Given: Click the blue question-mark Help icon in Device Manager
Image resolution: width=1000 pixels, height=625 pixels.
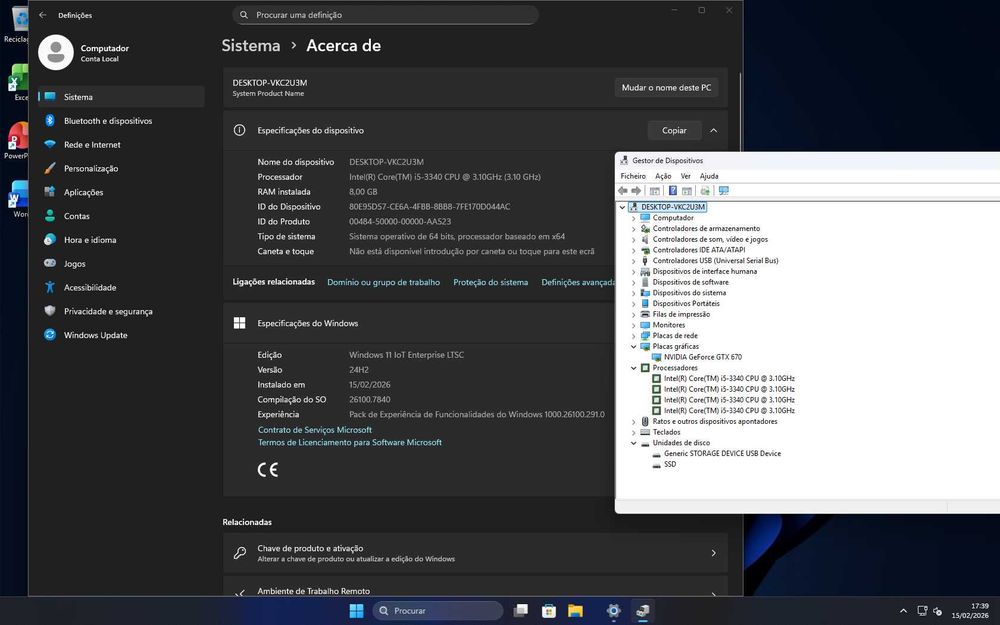Looking at the screenshot, I should tap(672, 191).
